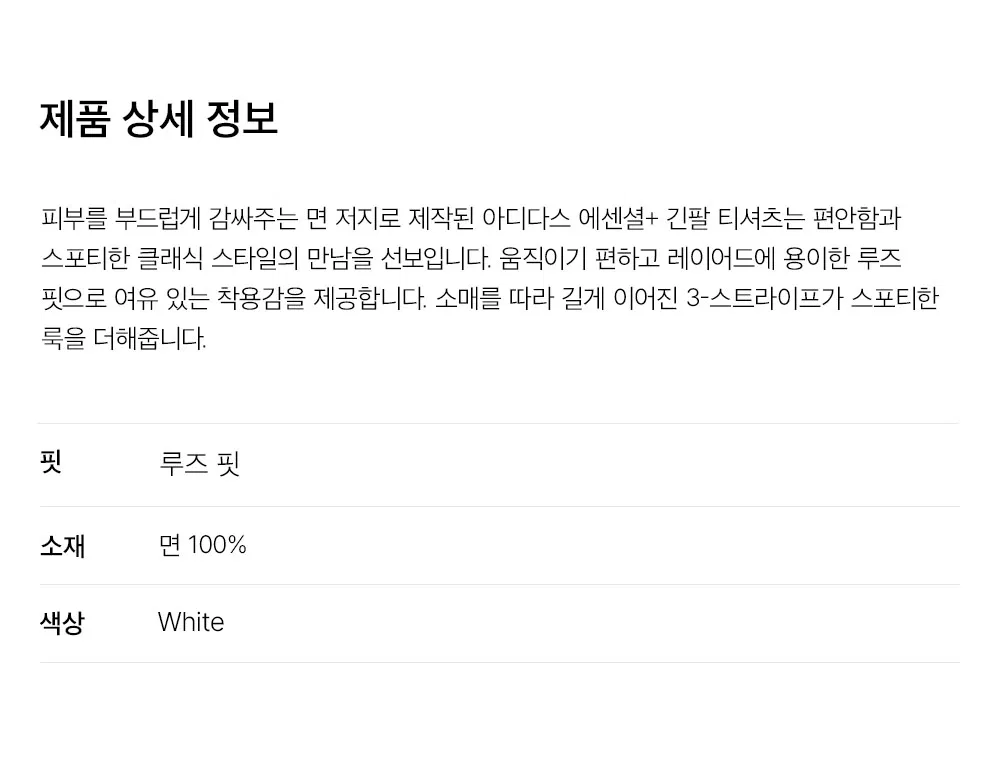Click the 루즈 핏 value in table
The height and width of the screenshot is (763, 1000).
point(200,463)
